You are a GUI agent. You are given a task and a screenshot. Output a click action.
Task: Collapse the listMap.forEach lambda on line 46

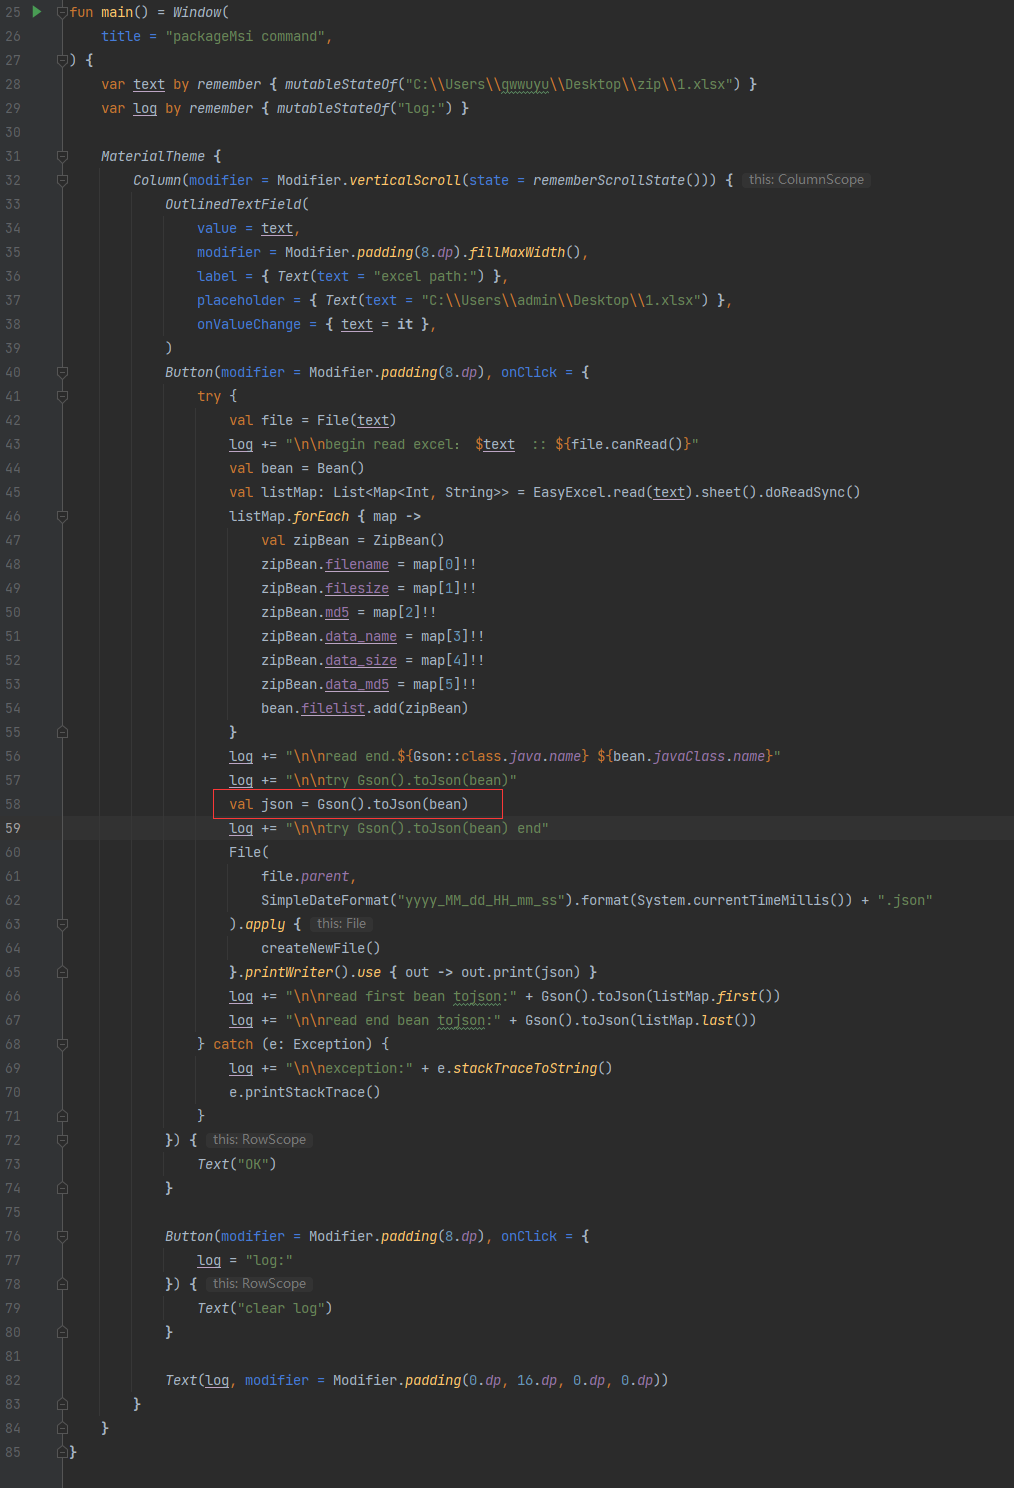pyautogui.click(x=62, y=516)
